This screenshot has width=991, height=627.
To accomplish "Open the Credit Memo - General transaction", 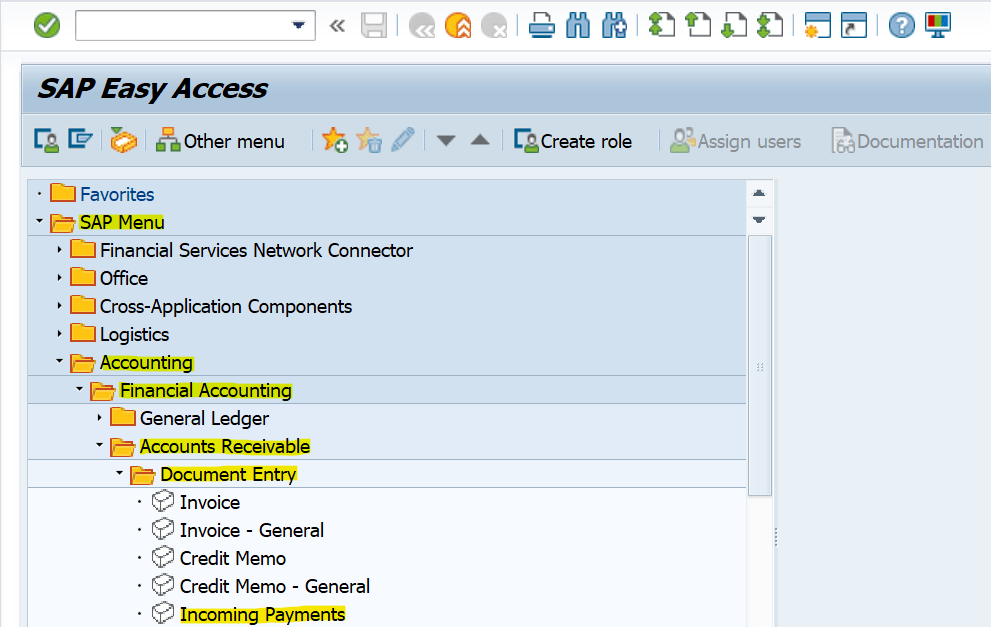I will click(x=274, y=586).
